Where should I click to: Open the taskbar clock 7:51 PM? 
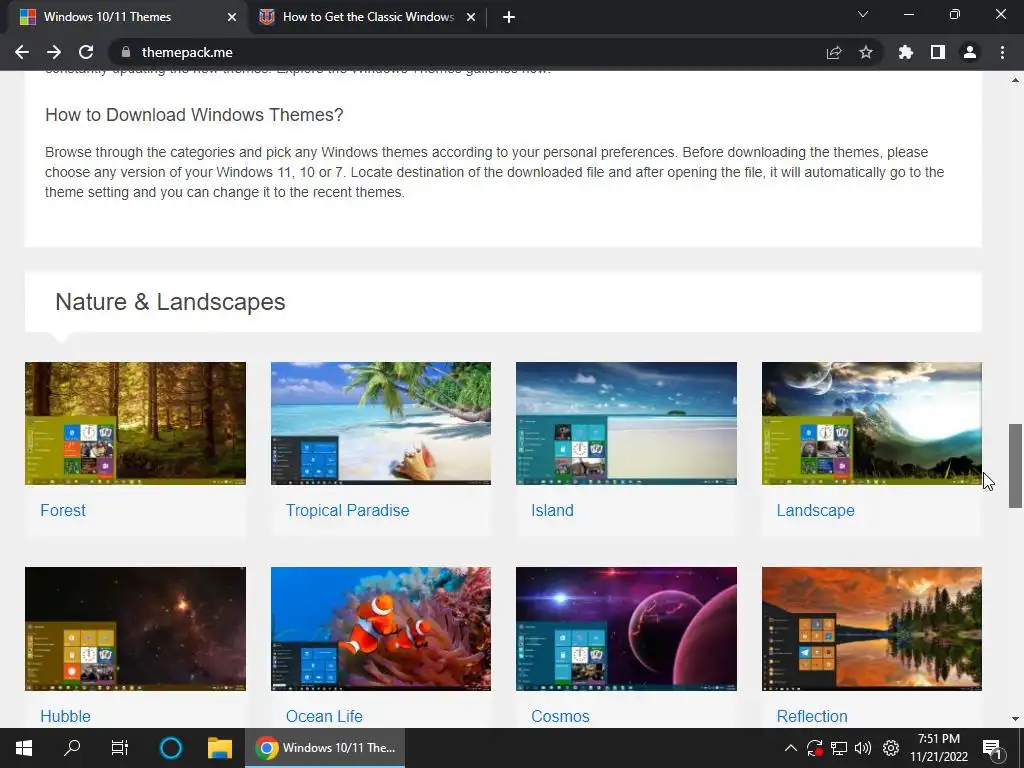pyautogui.click(x=939, y=748)
